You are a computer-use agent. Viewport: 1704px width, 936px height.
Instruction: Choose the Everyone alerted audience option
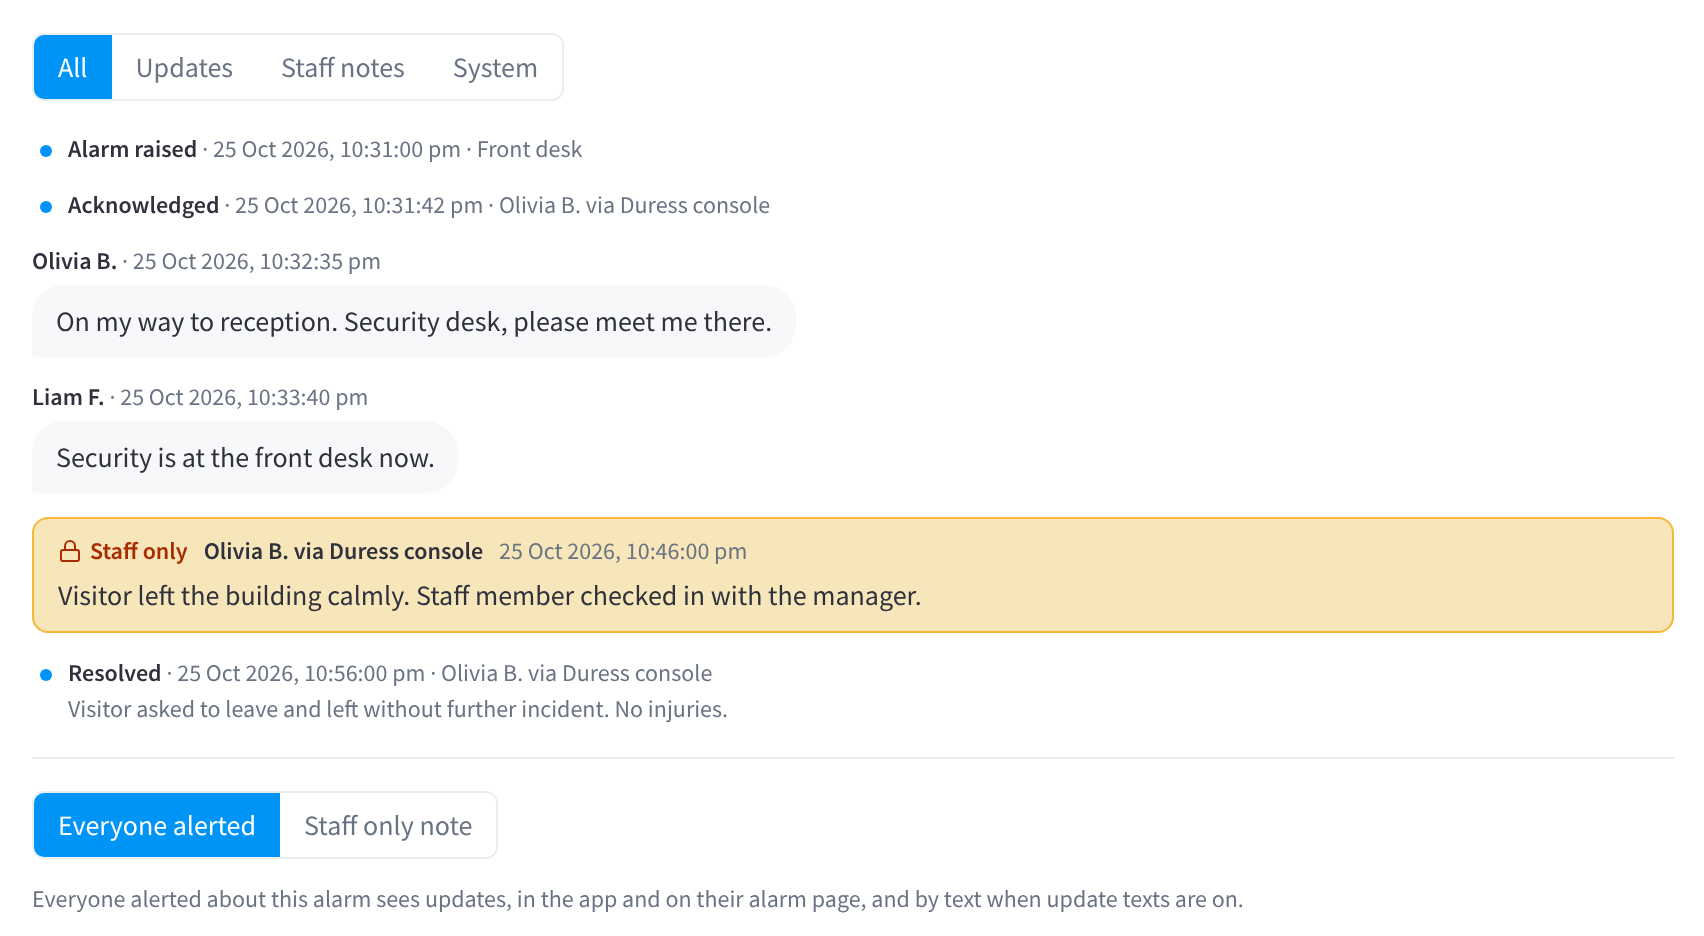click(x=157, y=826)
